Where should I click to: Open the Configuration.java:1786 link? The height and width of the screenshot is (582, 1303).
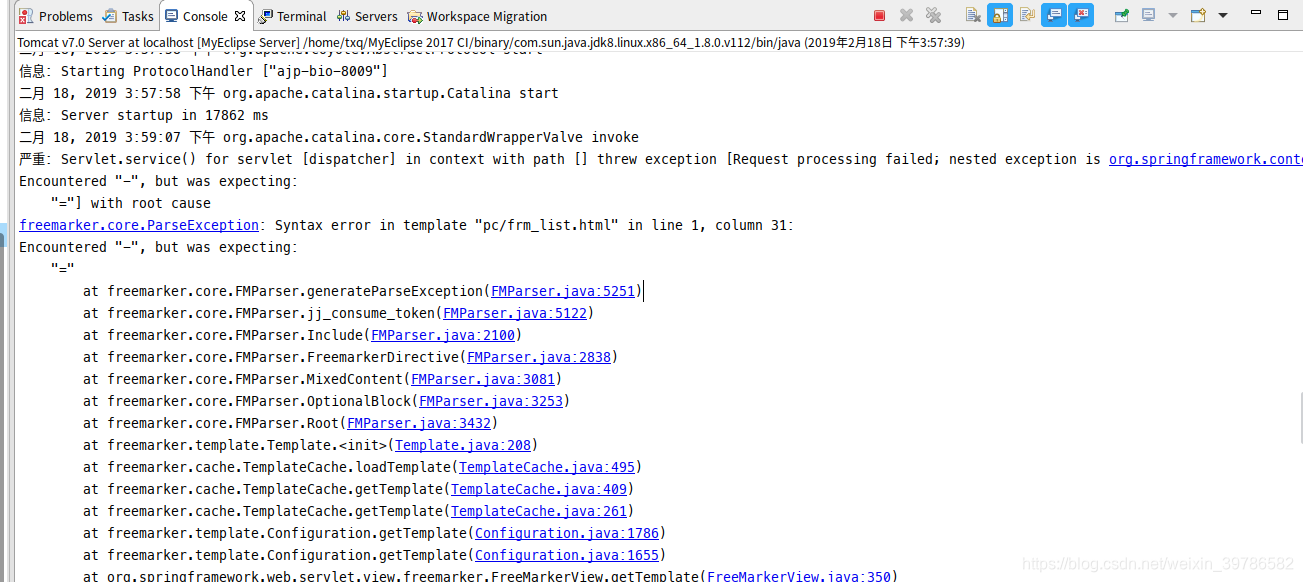click(x=567, y=533)
